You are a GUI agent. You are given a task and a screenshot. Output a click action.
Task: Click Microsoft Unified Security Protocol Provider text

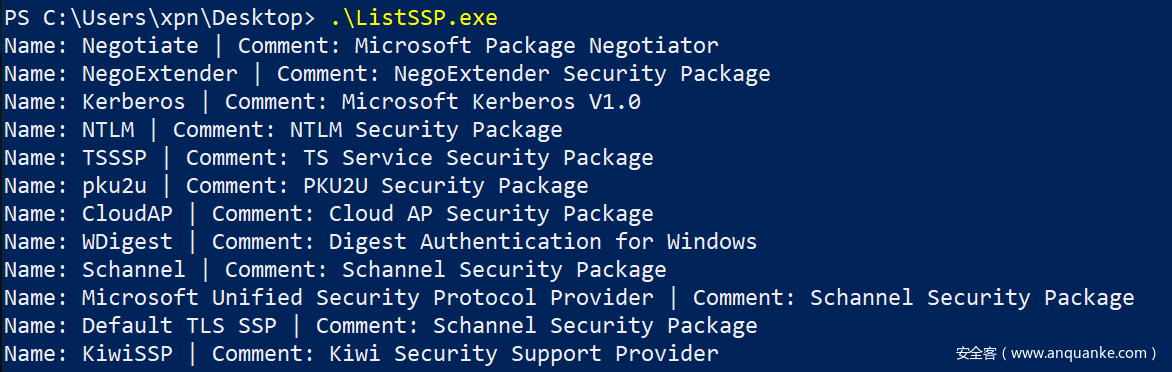368,298
